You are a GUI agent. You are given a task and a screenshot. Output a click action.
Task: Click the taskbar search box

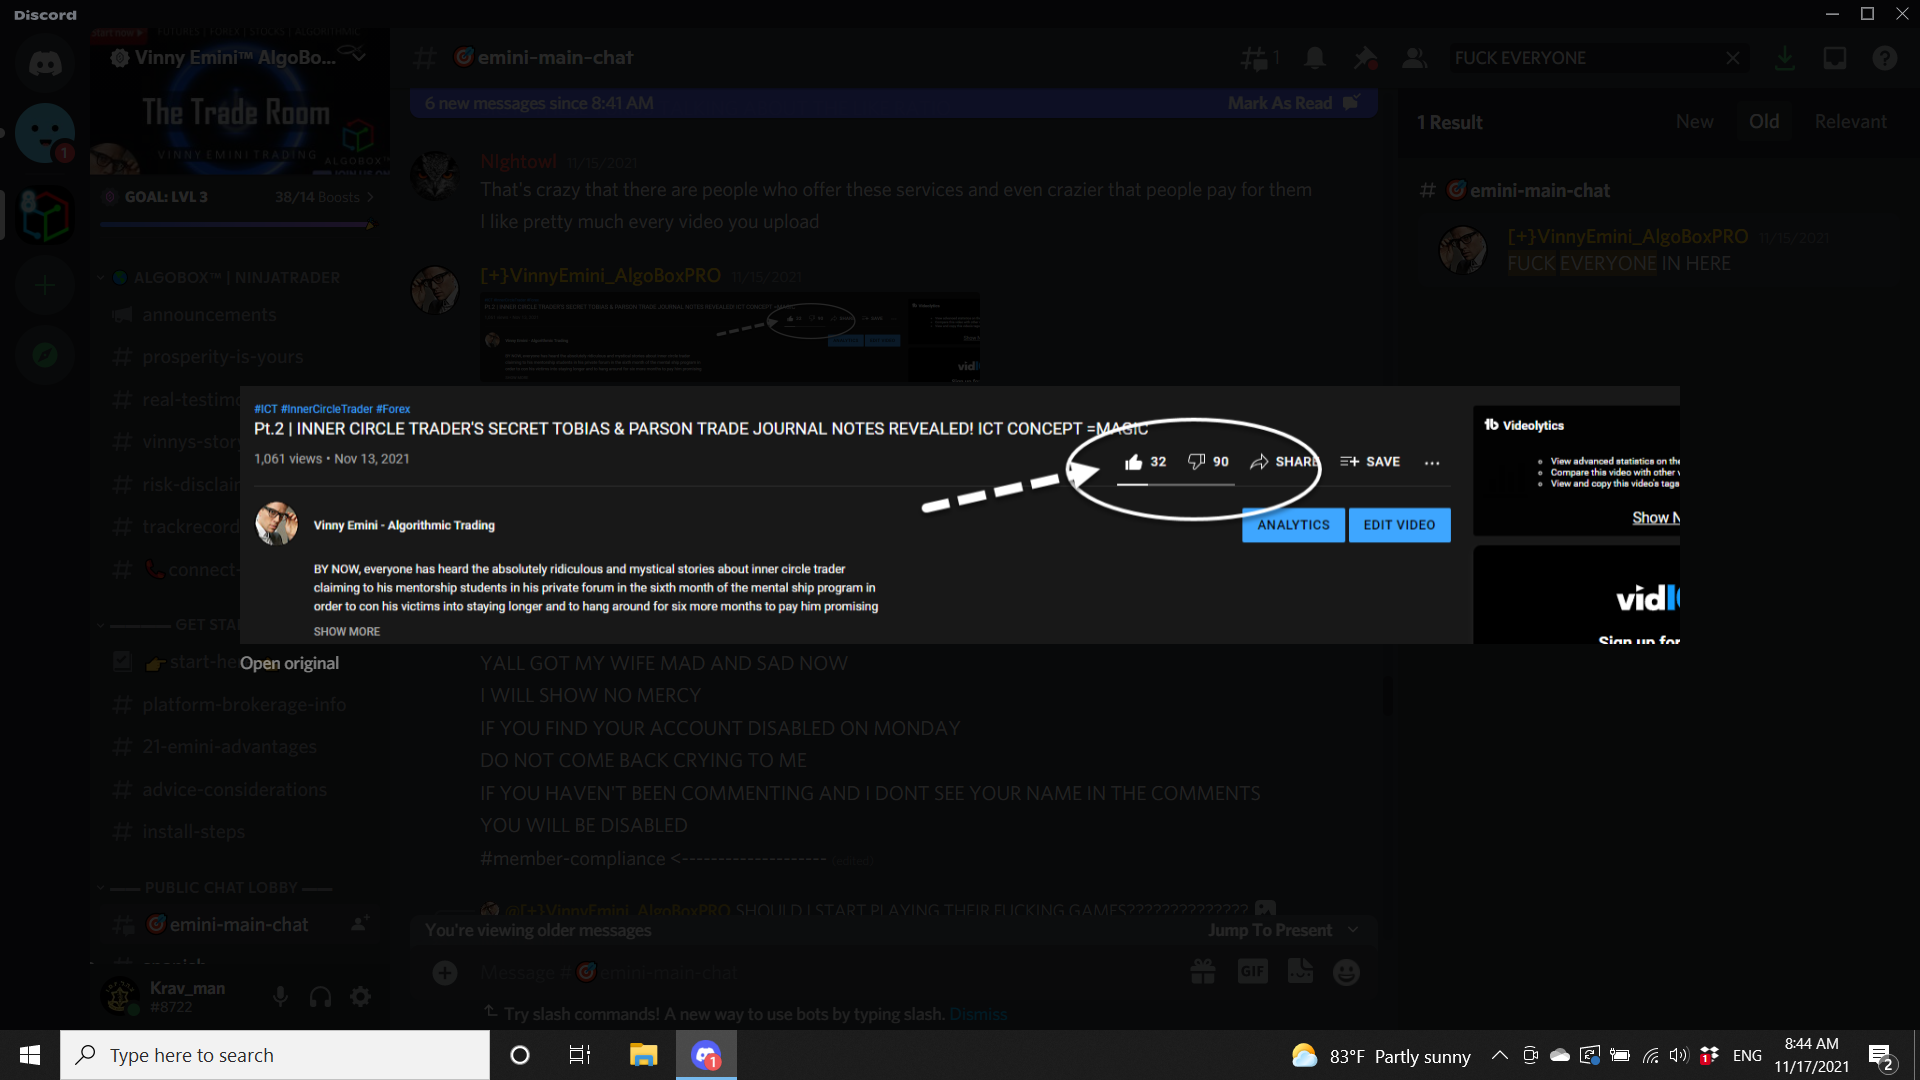(x=275, y=1055)
